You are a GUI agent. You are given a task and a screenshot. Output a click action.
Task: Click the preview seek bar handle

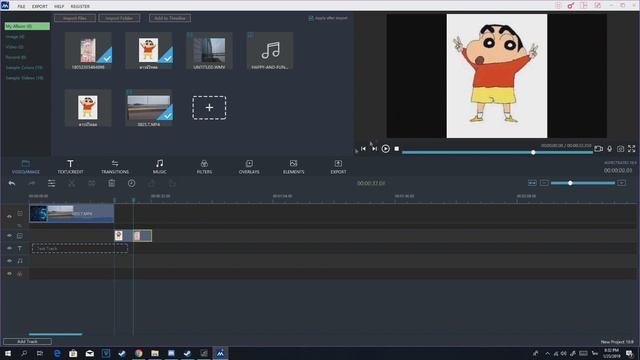coord(533,152)
